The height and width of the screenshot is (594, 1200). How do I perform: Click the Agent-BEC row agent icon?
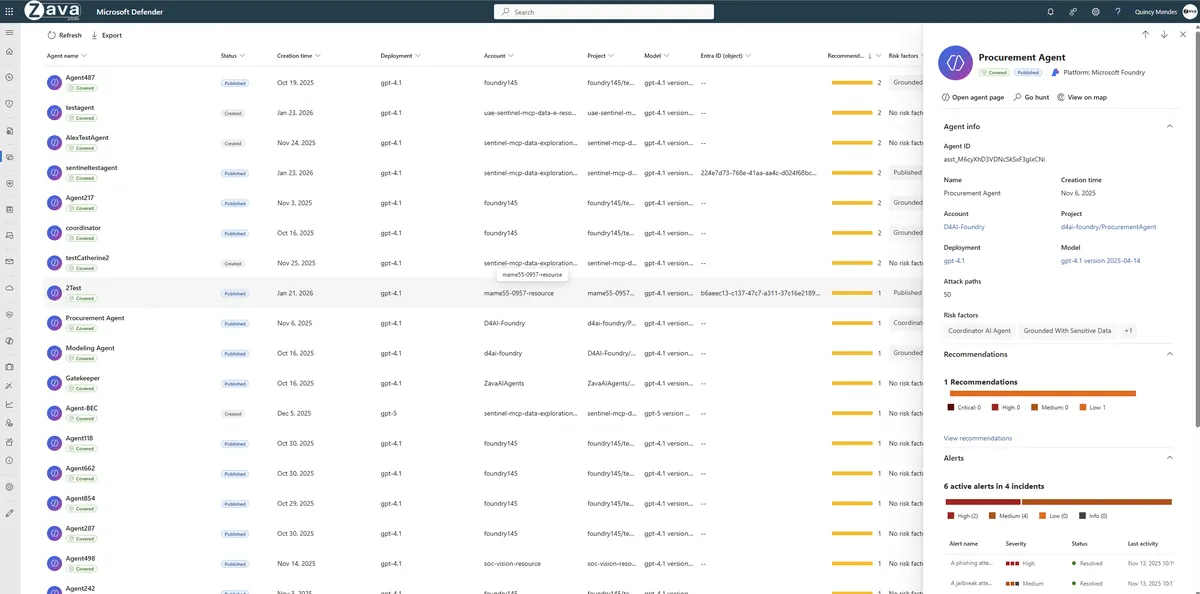point(54,413)
